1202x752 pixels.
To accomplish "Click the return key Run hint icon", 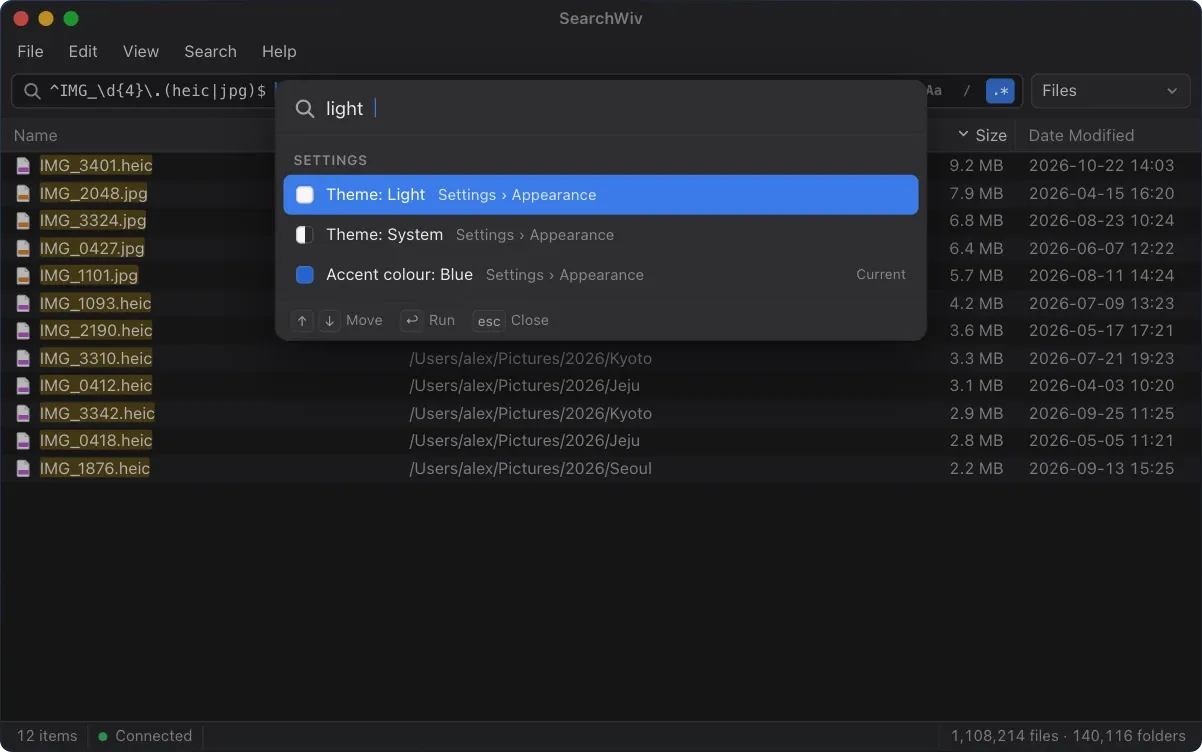I will 411,320.
